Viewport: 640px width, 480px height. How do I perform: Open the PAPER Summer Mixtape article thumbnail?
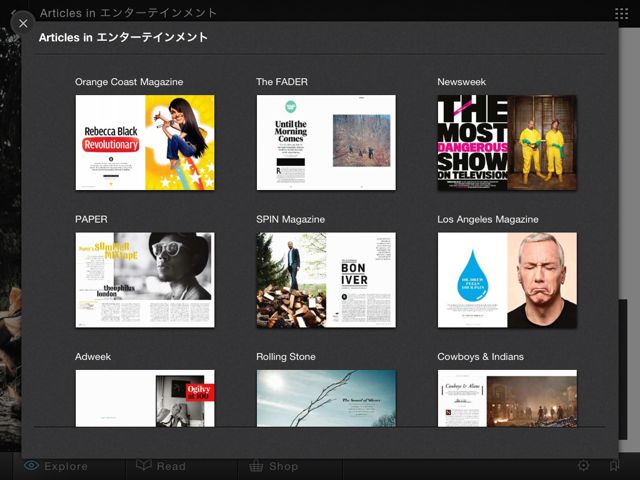pyautogui.click(x=145, y=280)
